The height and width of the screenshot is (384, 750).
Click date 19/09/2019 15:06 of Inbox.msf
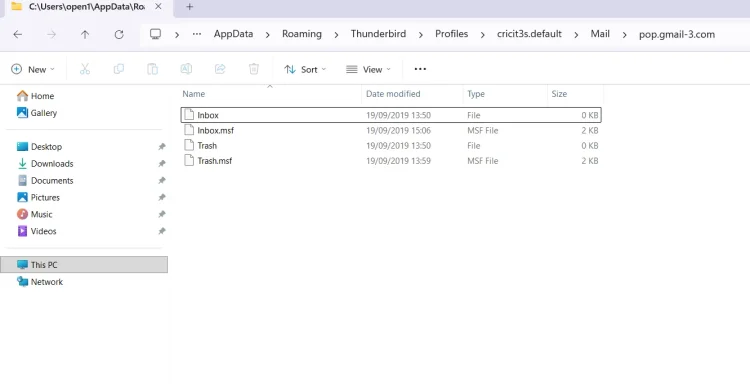398,131
